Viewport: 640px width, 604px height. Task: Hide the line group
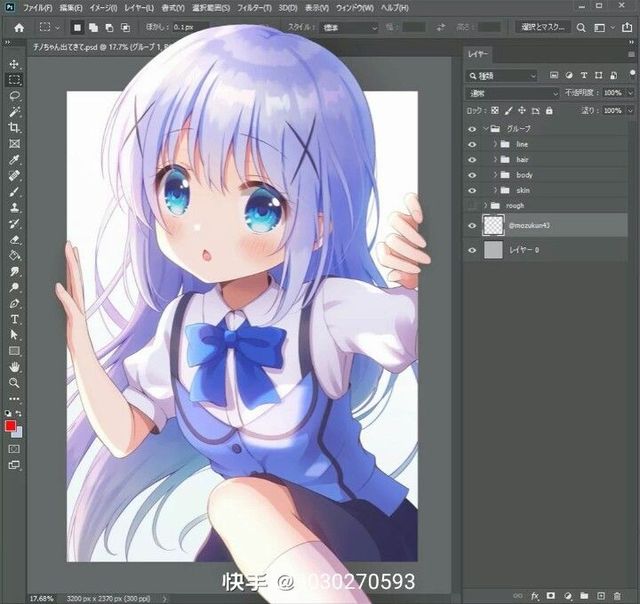[x=472, y=144]
